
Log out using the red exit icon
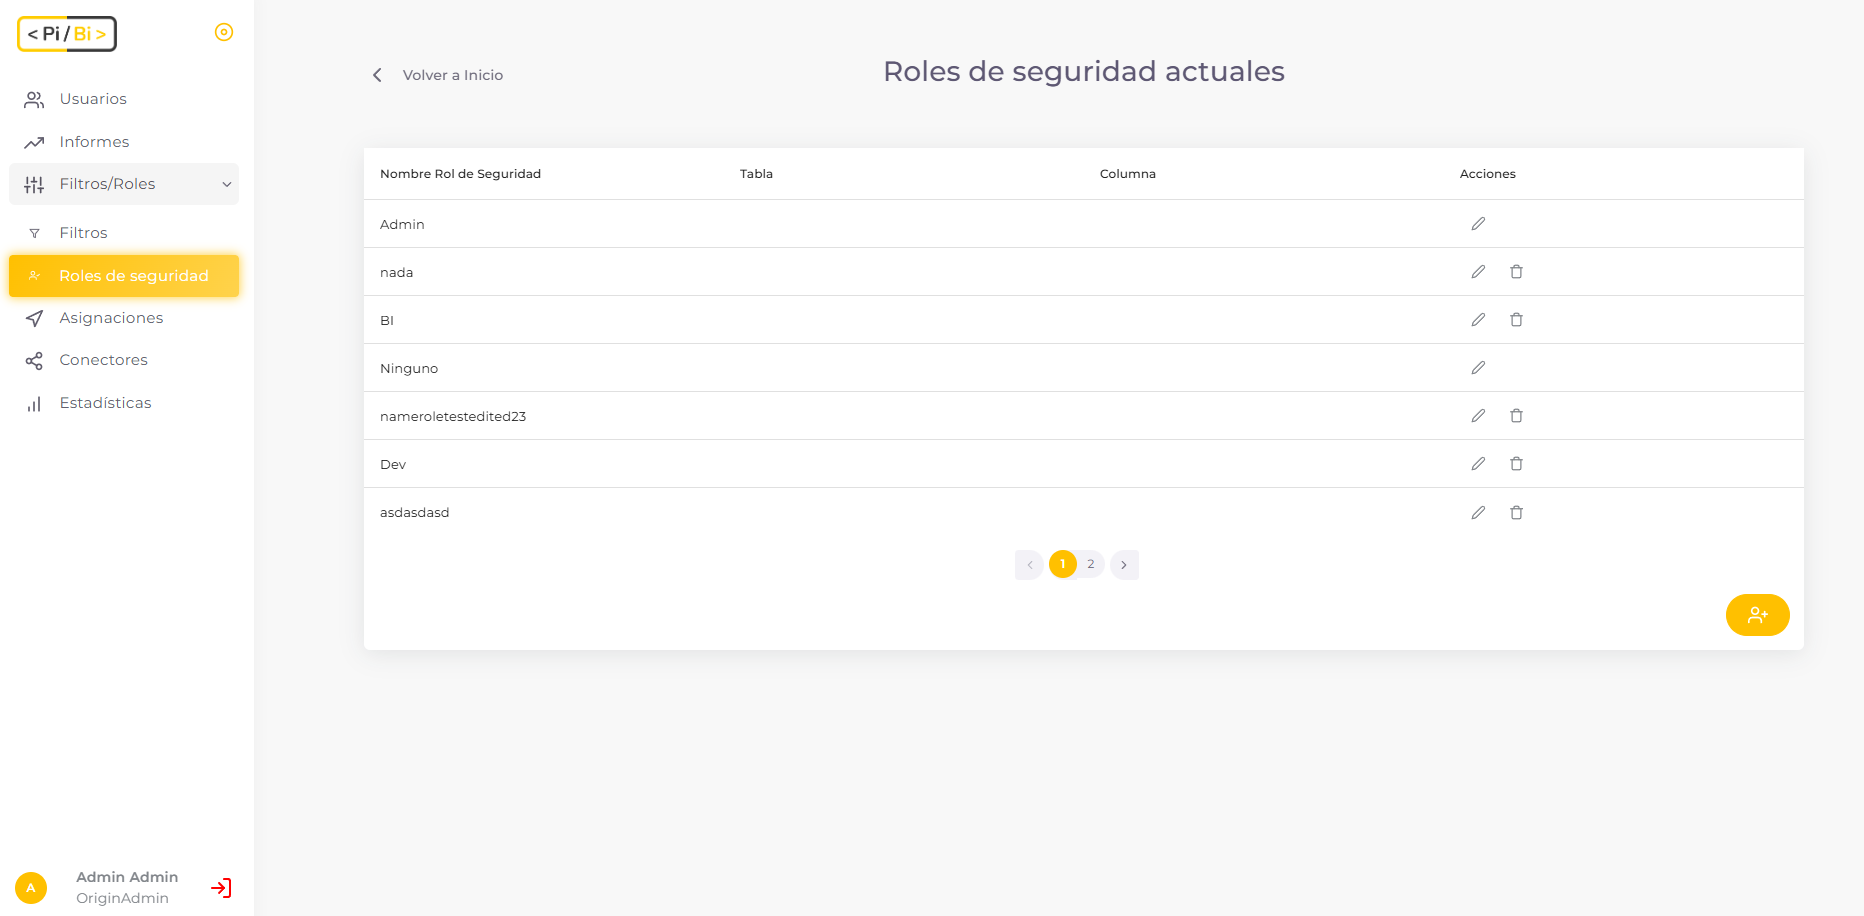(x=221, y=888)
